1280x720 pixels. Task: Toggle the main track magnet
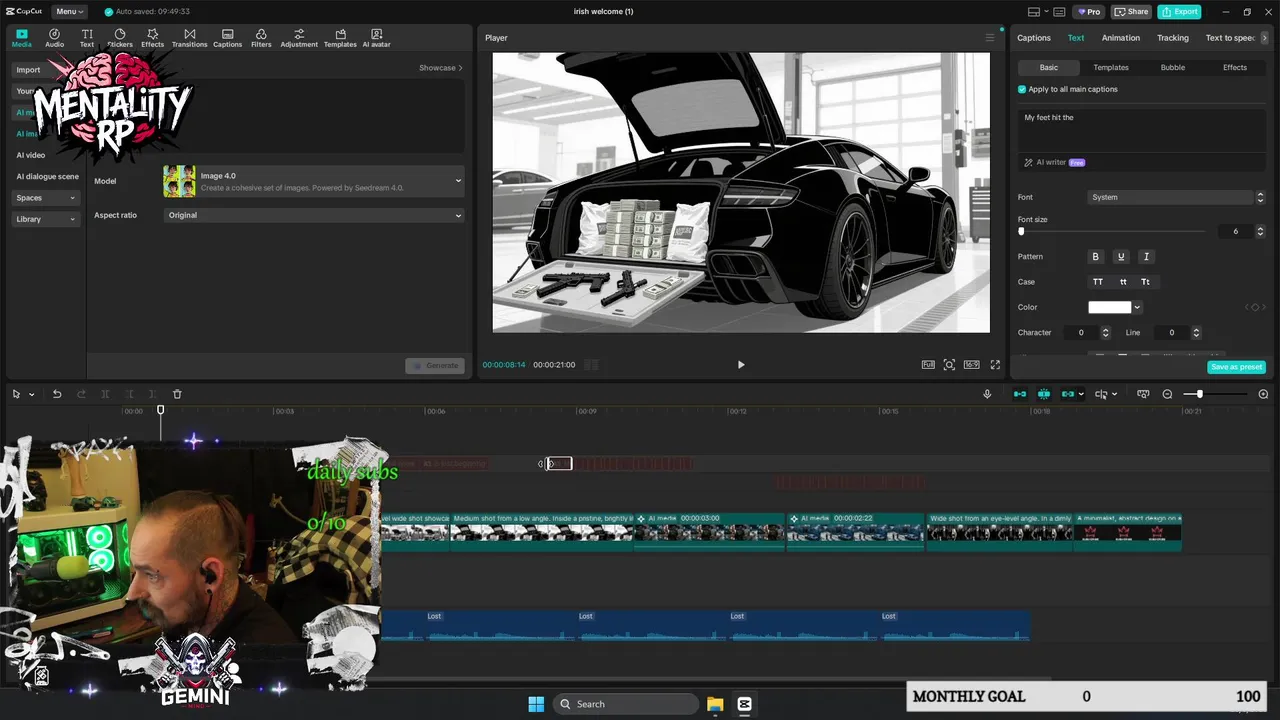tap(1020, 394)
